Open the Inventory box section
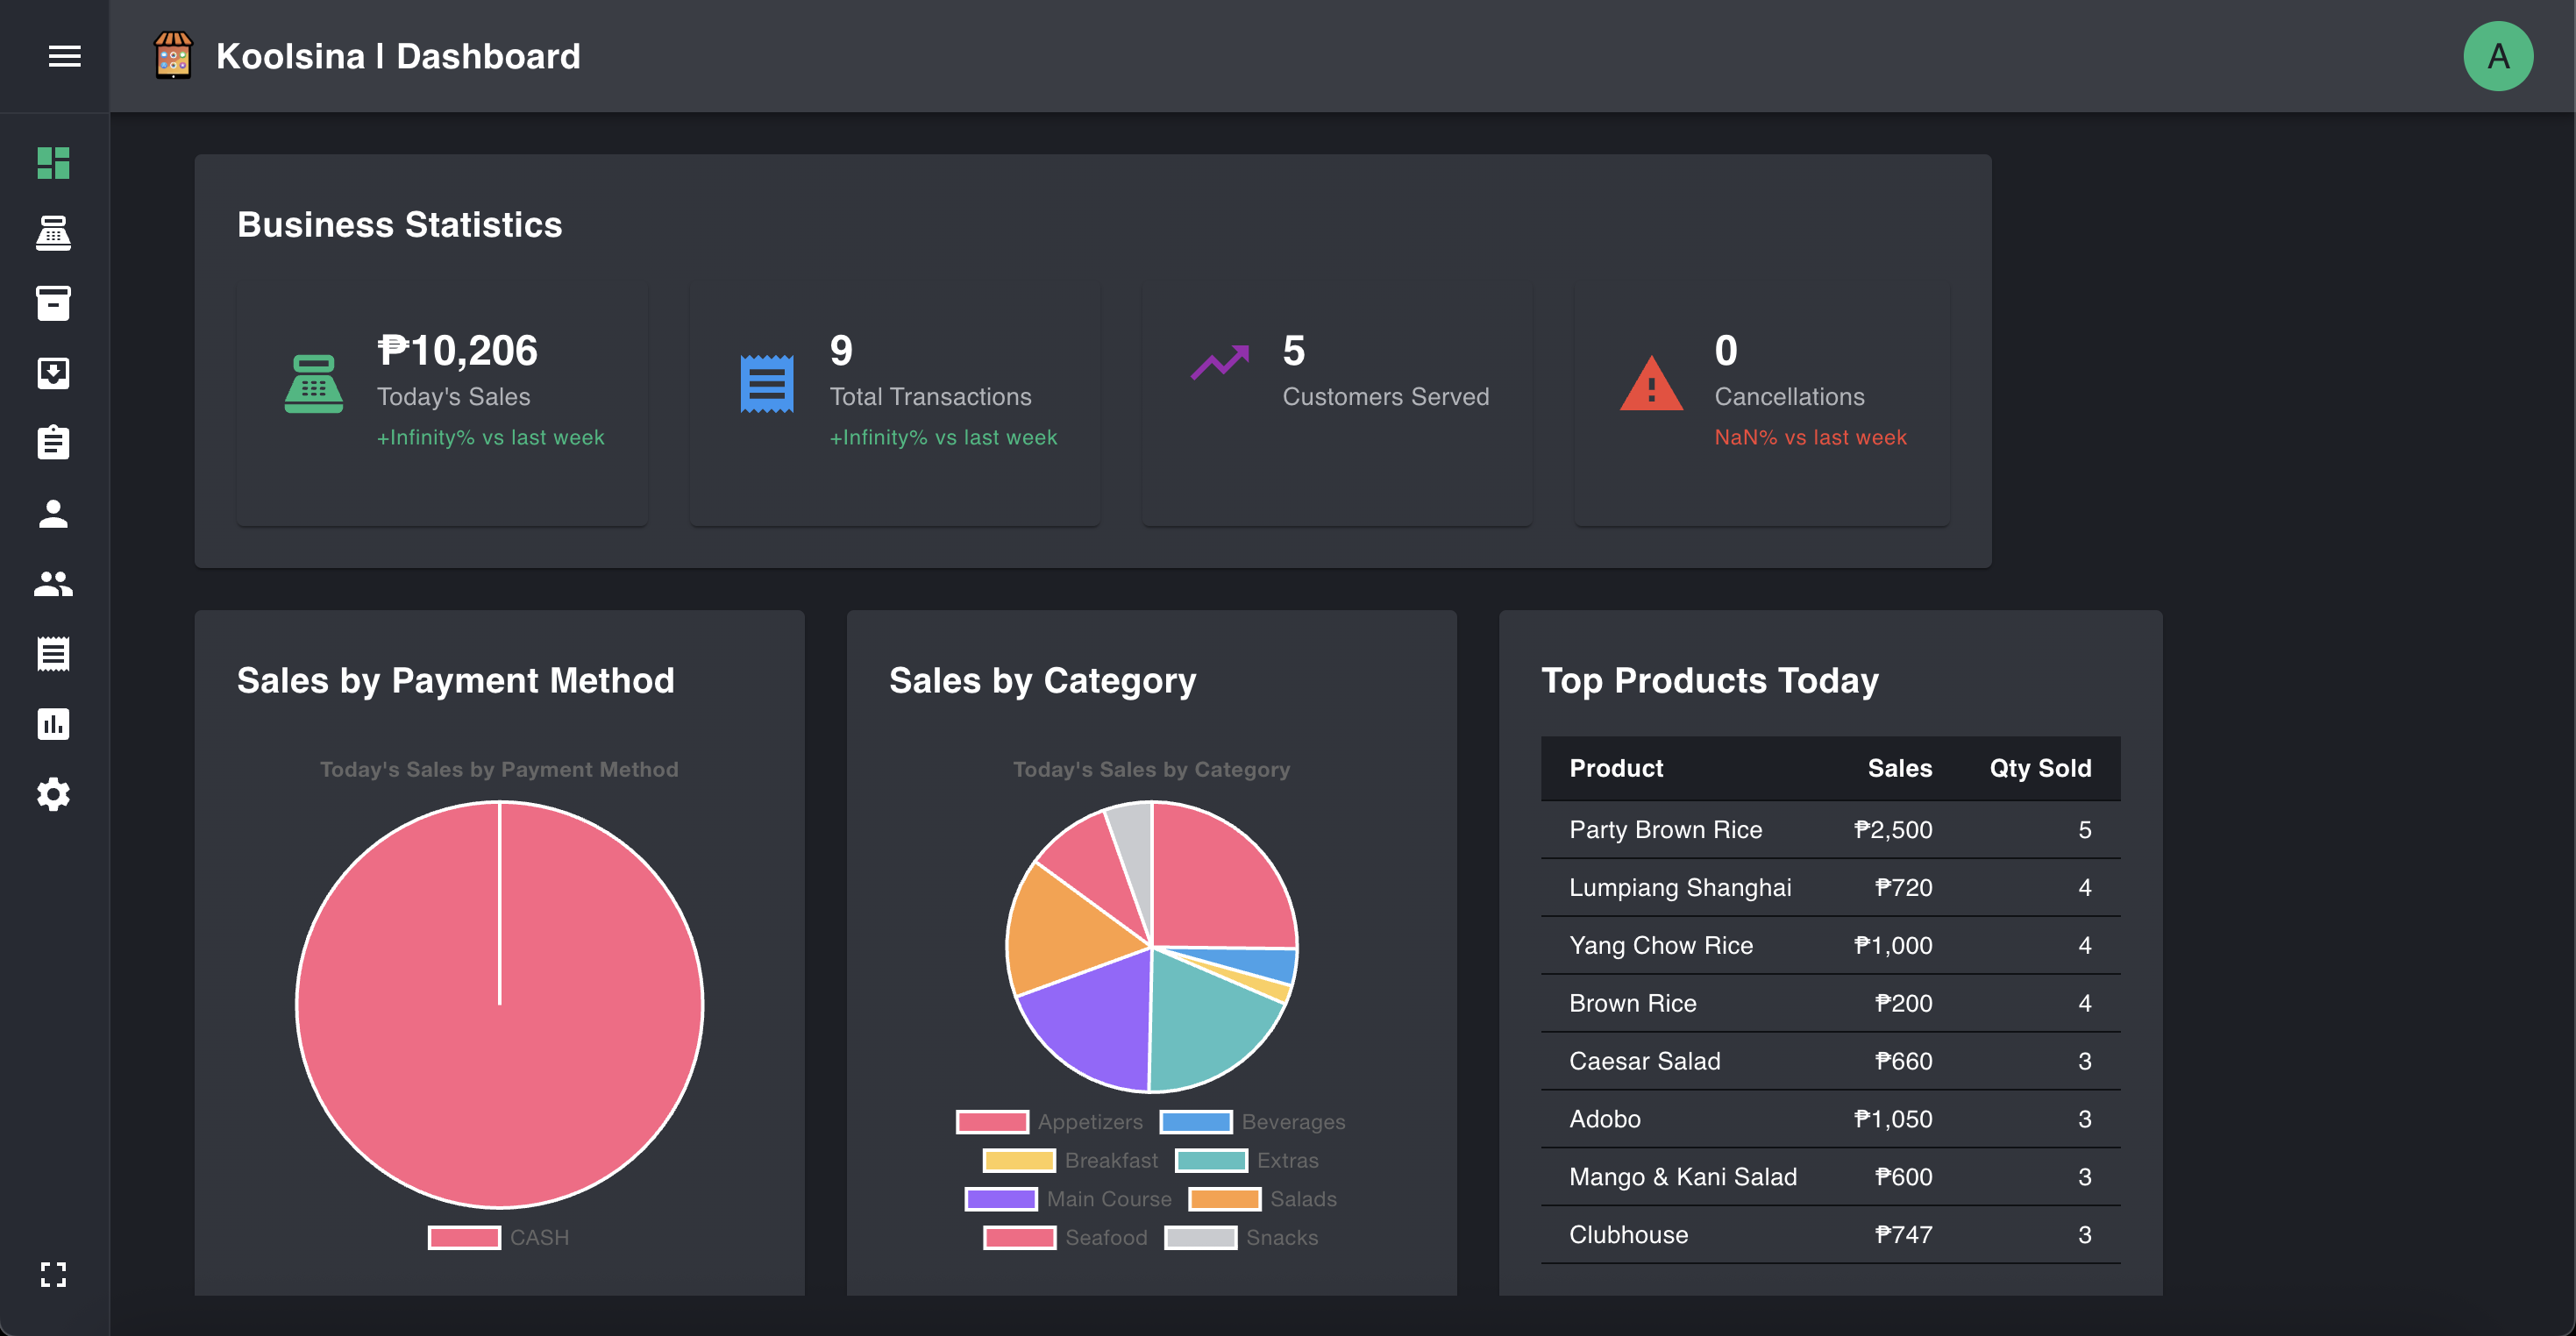The image size is (2576, 1336). (x=53, y=303)
